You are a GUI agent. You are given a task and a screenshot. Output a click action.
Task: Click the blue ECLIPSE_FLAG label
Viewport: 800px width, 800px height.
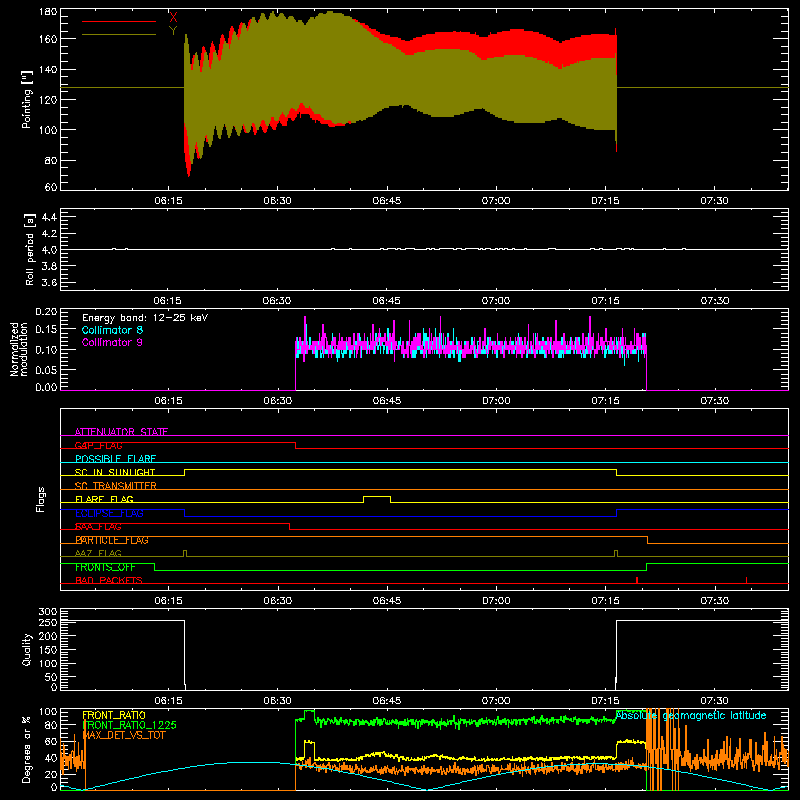[109, 513]
